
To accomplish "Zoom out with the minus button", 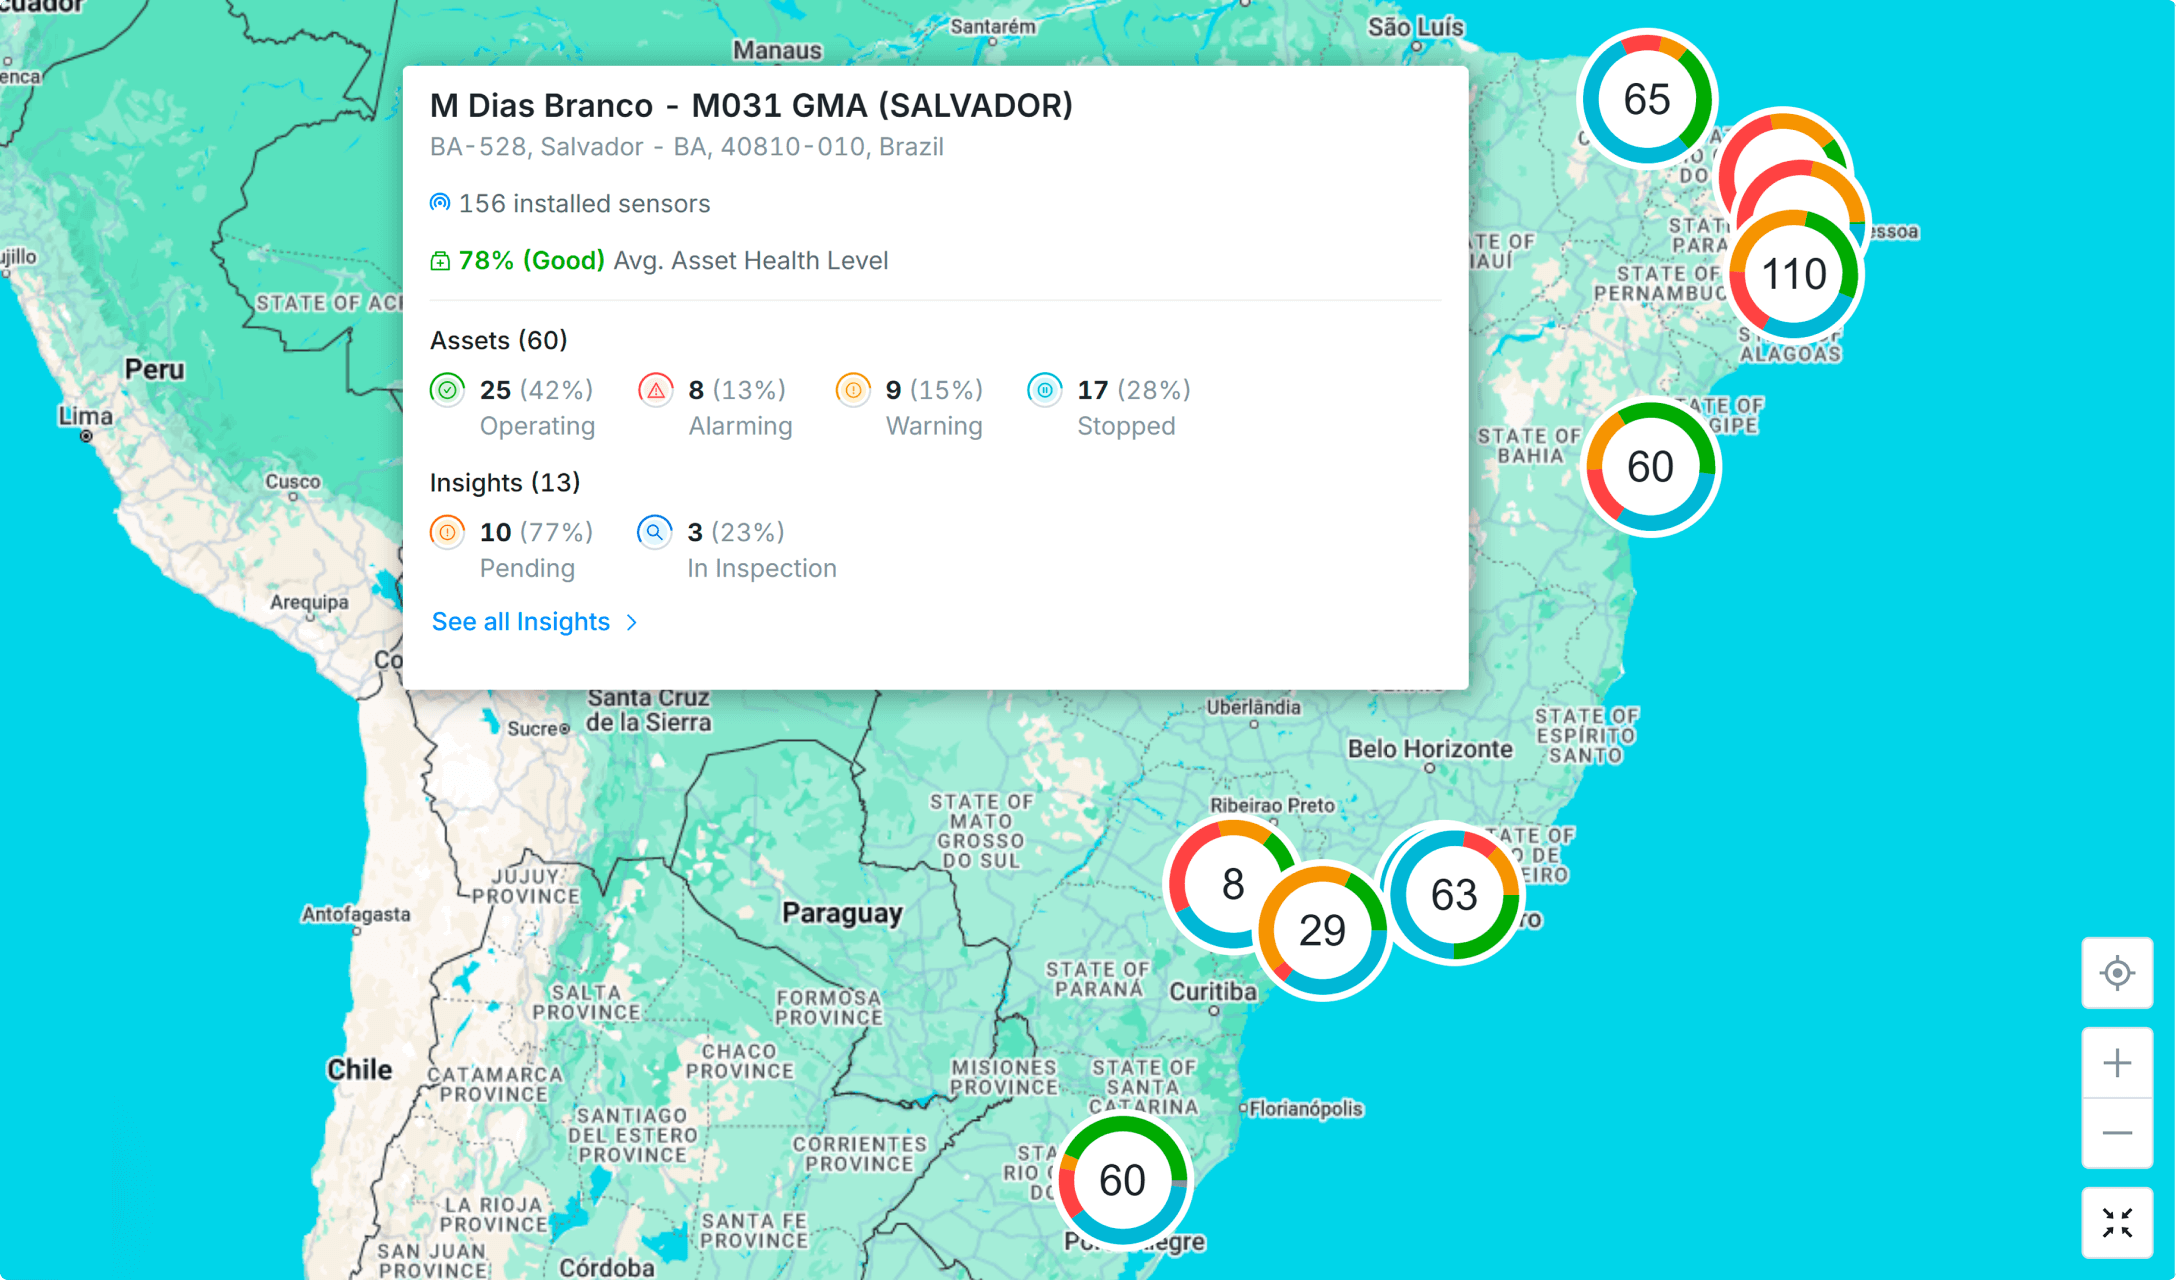I will (x=2116, y=1133).
